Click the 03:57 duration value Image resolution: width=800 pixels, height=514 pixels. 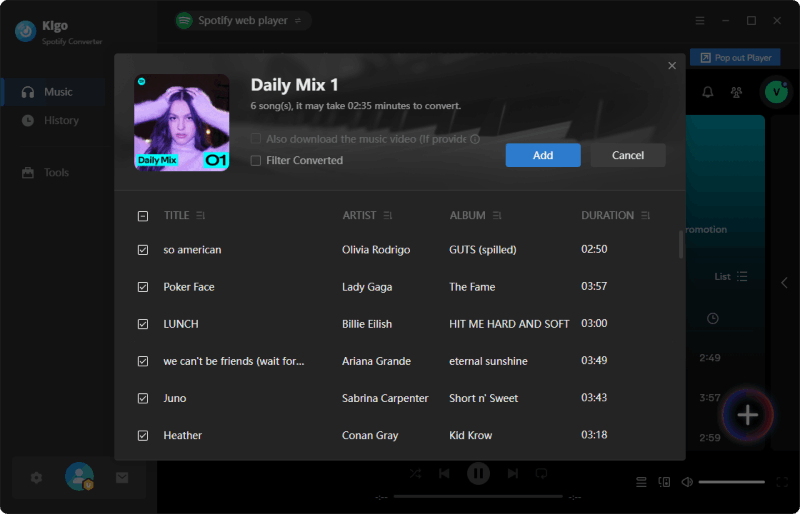coord(594,286)
